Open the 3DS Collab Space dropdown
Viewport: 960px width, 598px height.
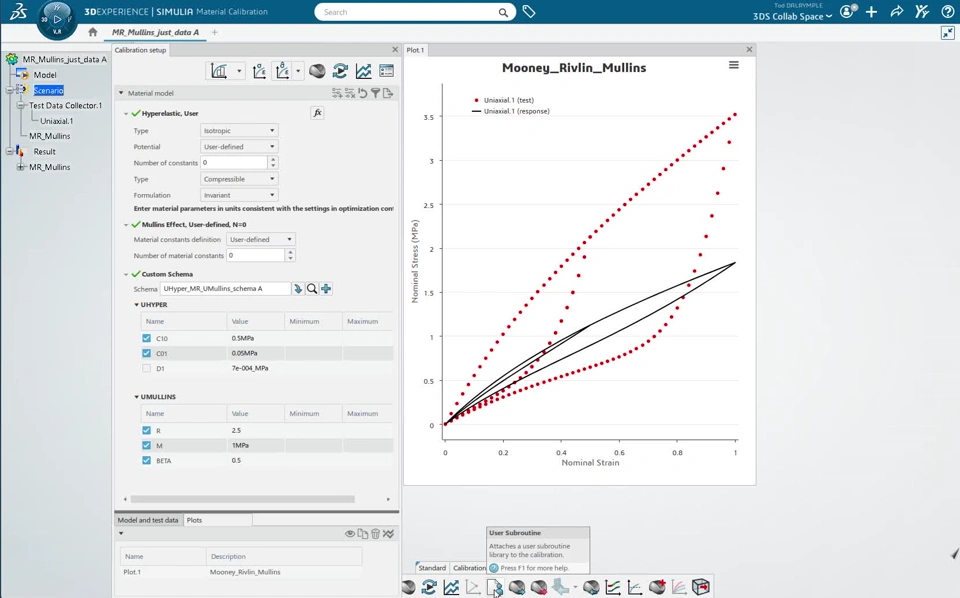point(792,17)
